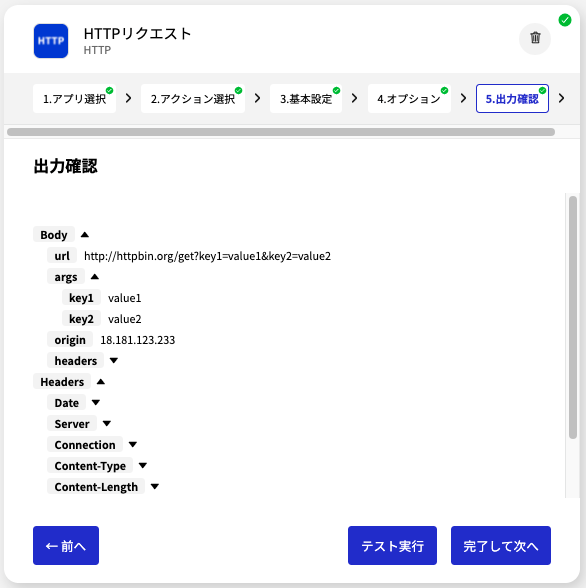Click green checkmark status icon at top right
The image size is (586, 588).
pos(565,20)
